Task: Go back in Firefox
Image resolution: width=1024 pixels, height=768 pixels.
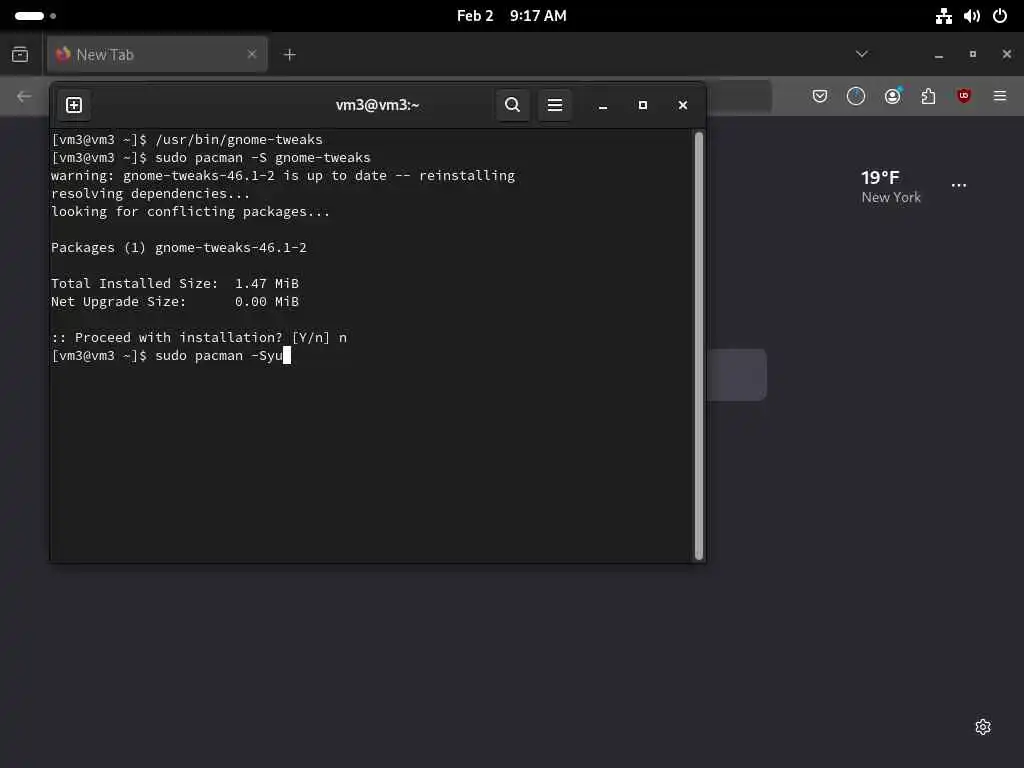Action: point(24,97)
